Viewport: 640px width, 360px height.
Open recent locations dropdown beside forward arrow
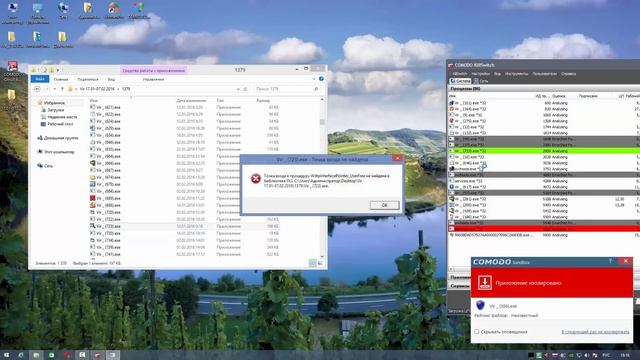pyautogui.click(x=55, y=89)
